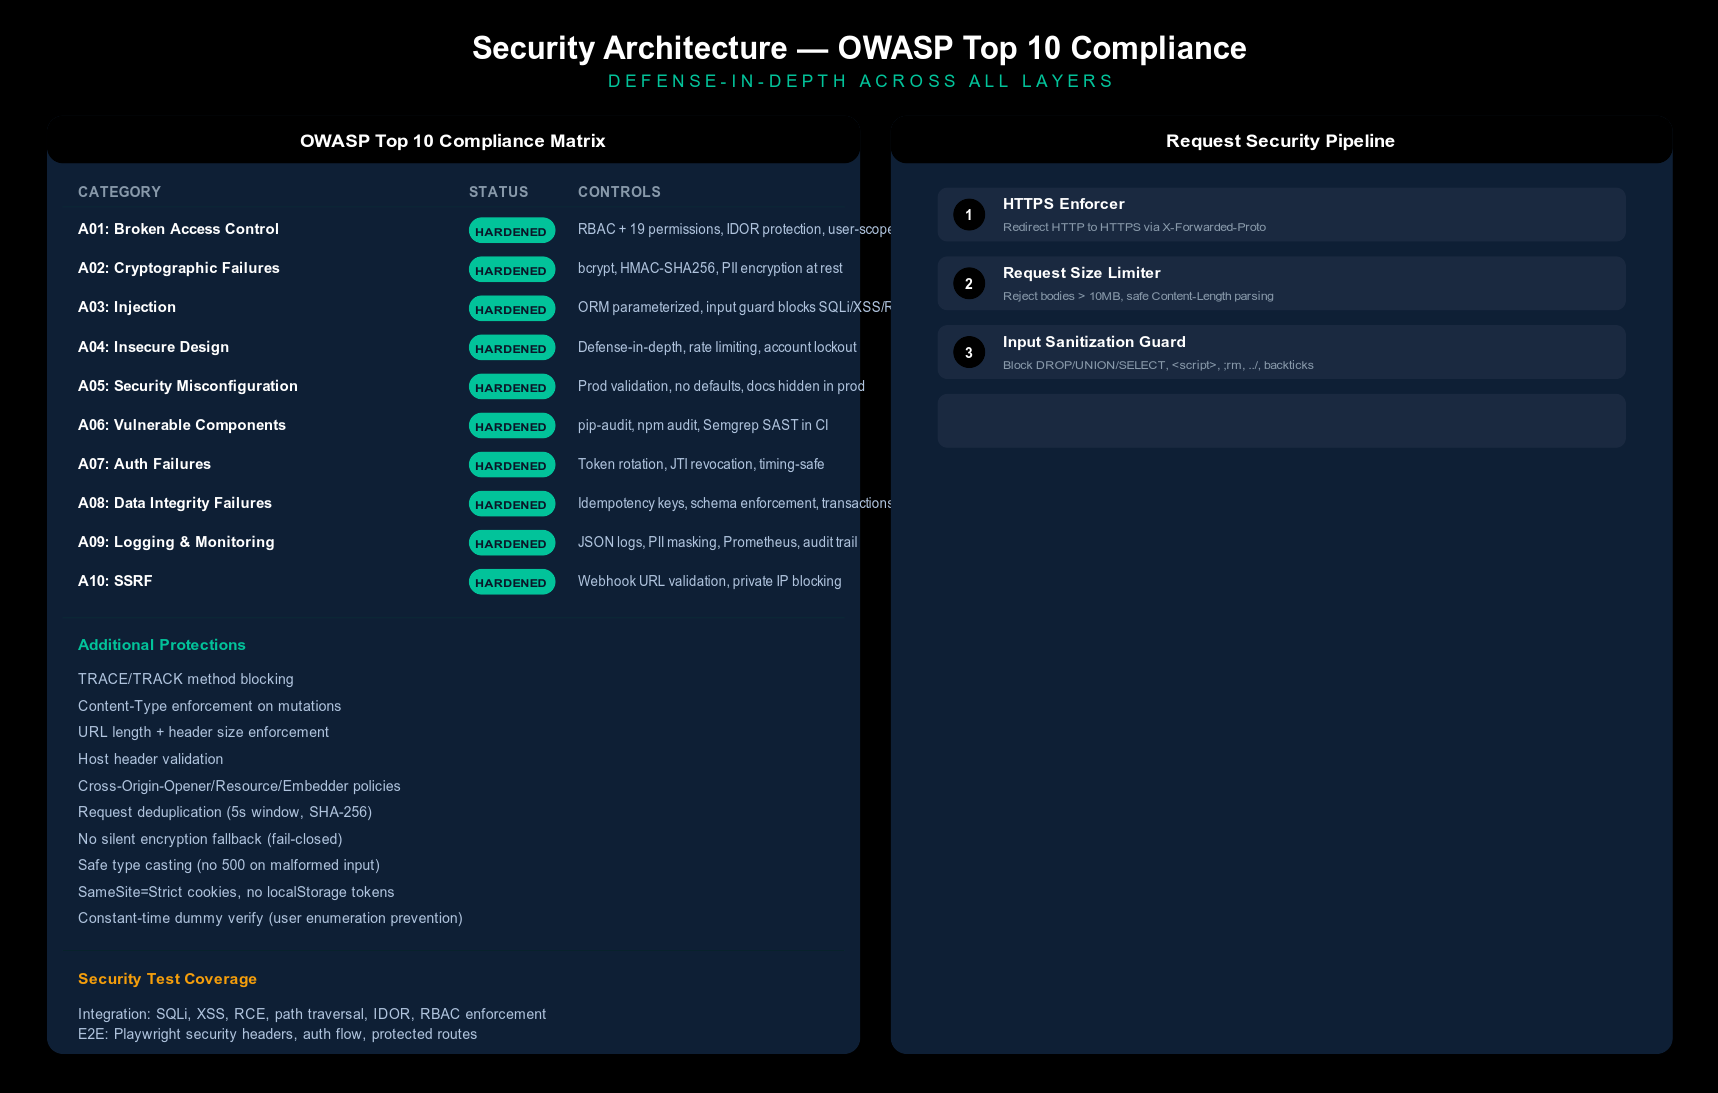
Task: Click the HARDENED badge for A05 Security Misconfiguration
Action: click(512, 386)
